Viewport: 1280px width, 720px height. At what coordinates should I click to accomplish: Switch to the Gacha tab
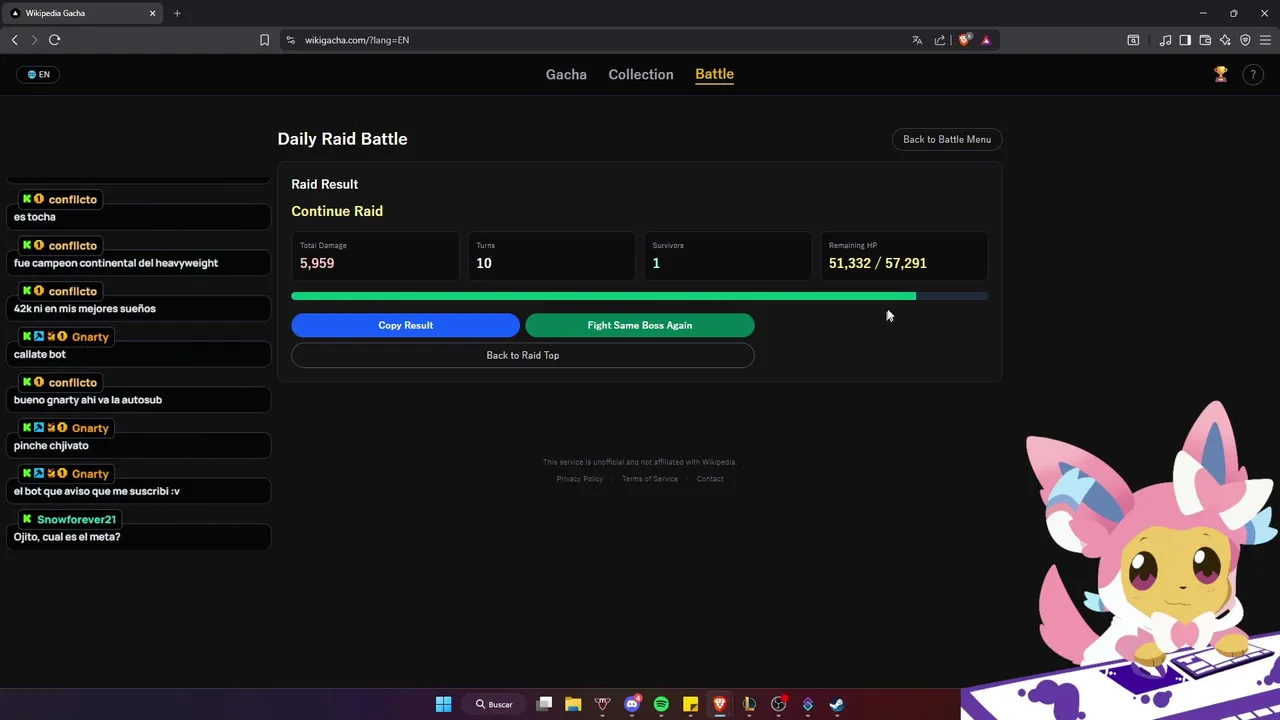coord(566,74)
